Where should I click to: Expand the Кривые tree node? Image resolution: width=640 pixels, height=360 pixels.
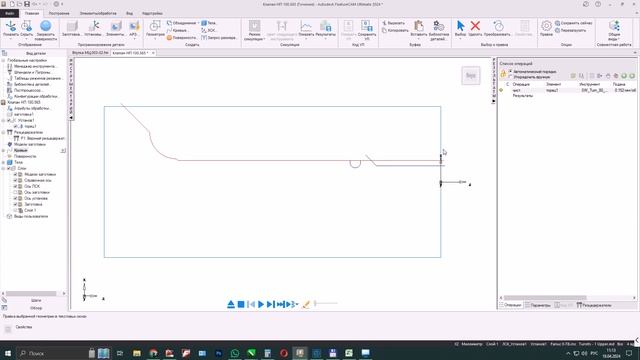point(3,150)
